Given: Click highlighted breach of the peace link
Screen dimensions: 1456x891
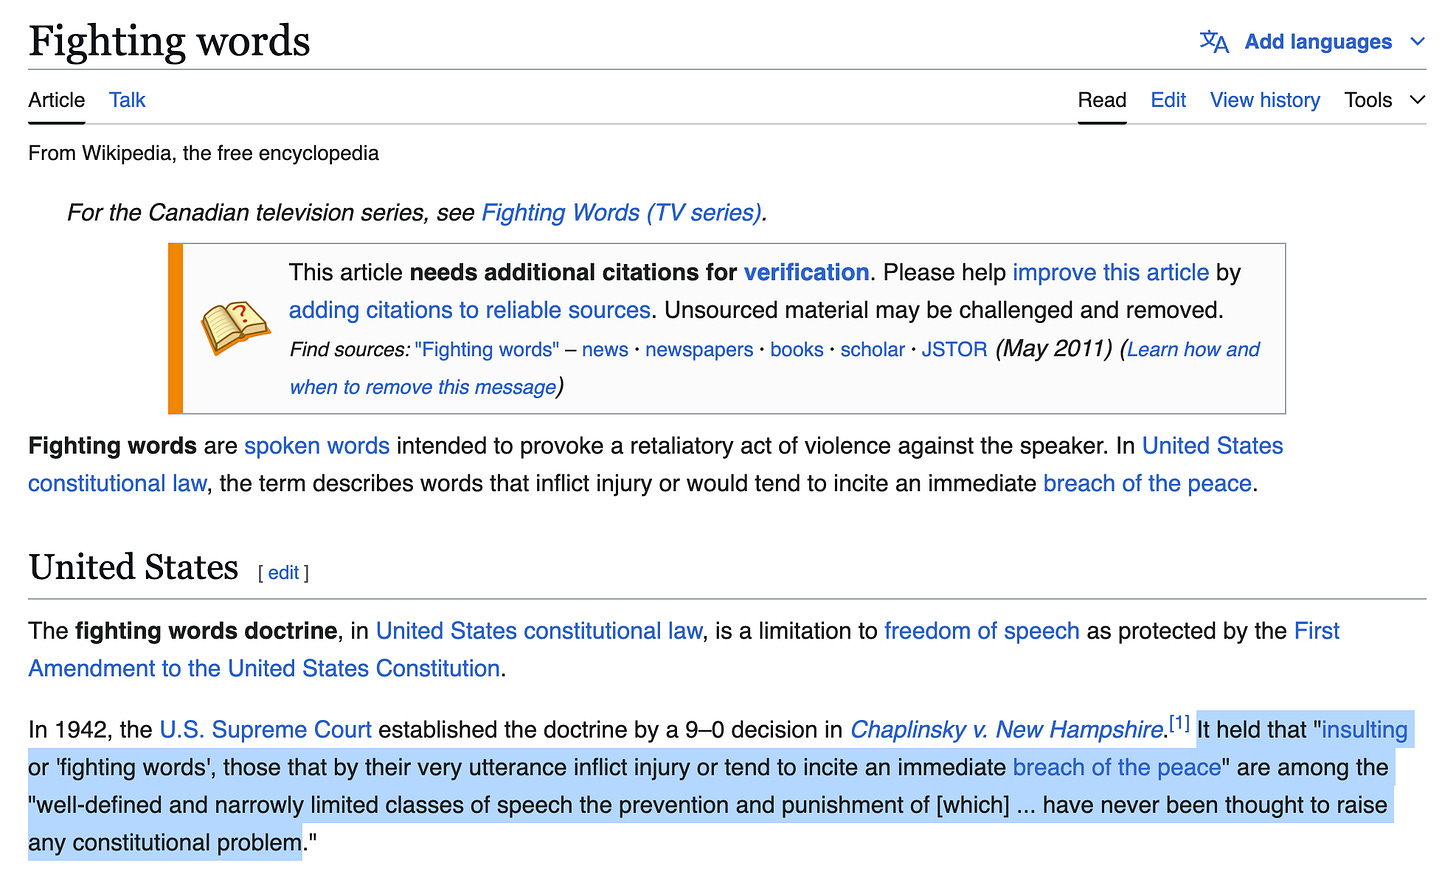Looking at the screenshot, I should pos(1117,767).
